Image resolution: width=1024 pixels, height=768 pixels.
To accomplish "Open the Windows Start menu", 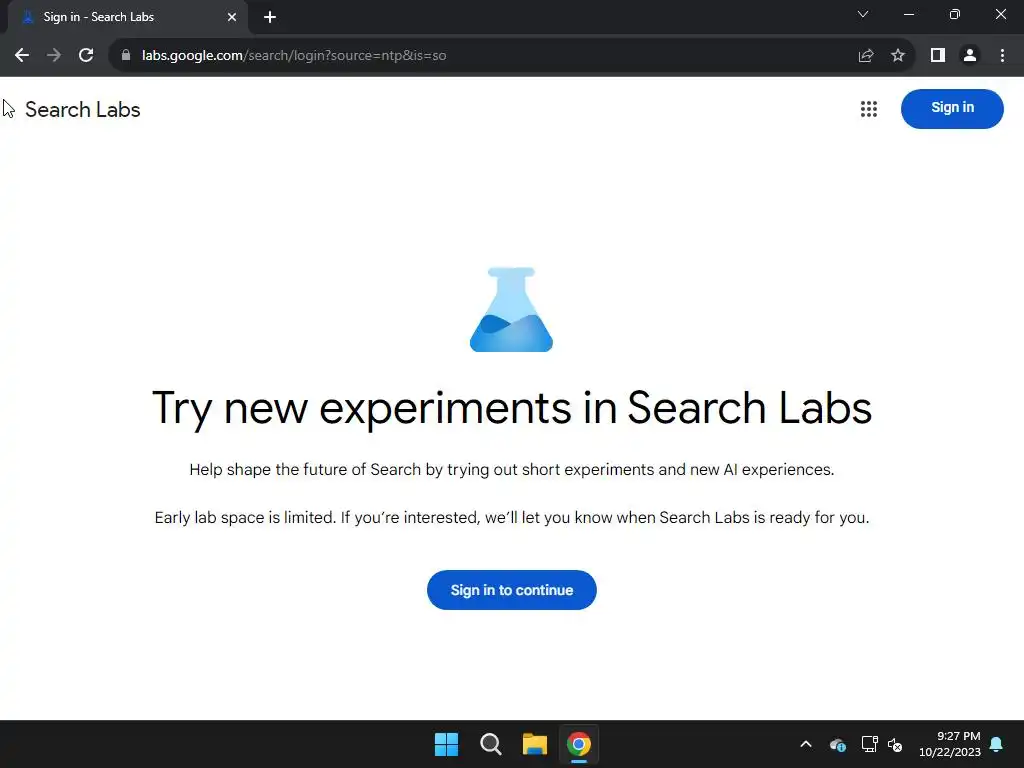I will 447,744.
